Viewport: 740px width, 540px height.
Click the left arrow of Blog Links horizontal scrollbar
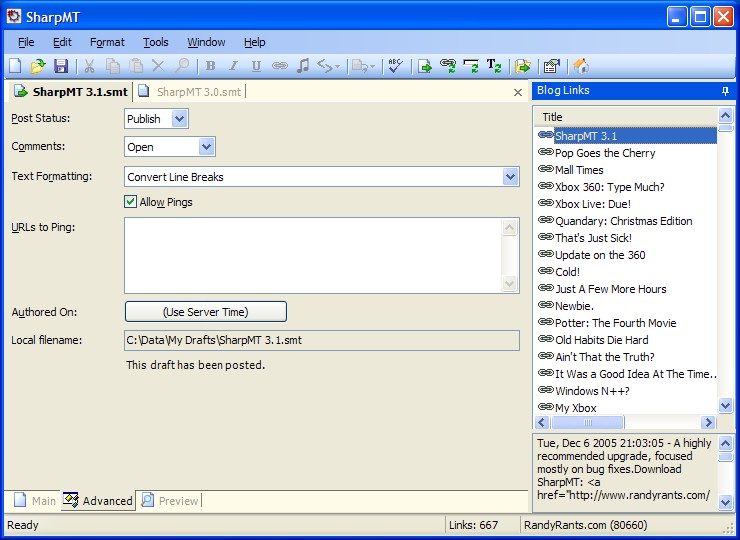point(542,422)
